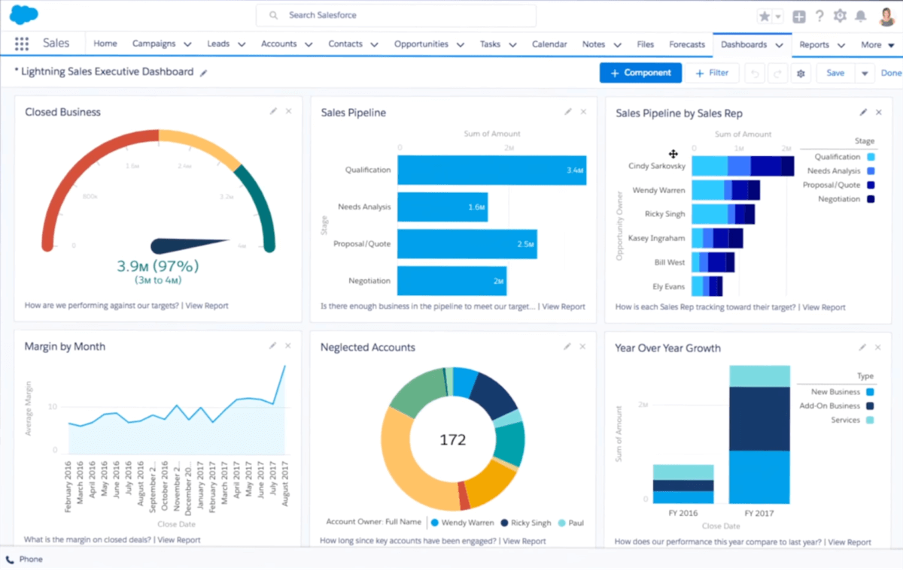Open the user profile avatar
Screen dimensions: 904x570
pyautogui.click(x=887, y=16)
